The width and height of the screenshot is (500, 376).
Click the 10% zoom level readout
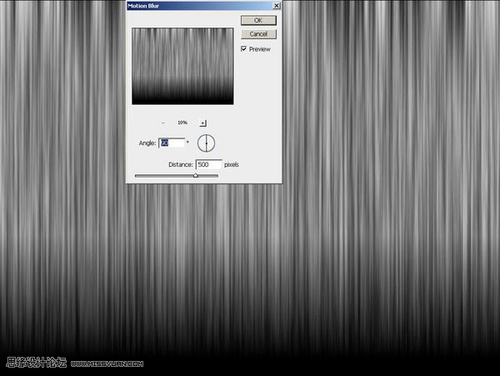(x=182, y=123)
